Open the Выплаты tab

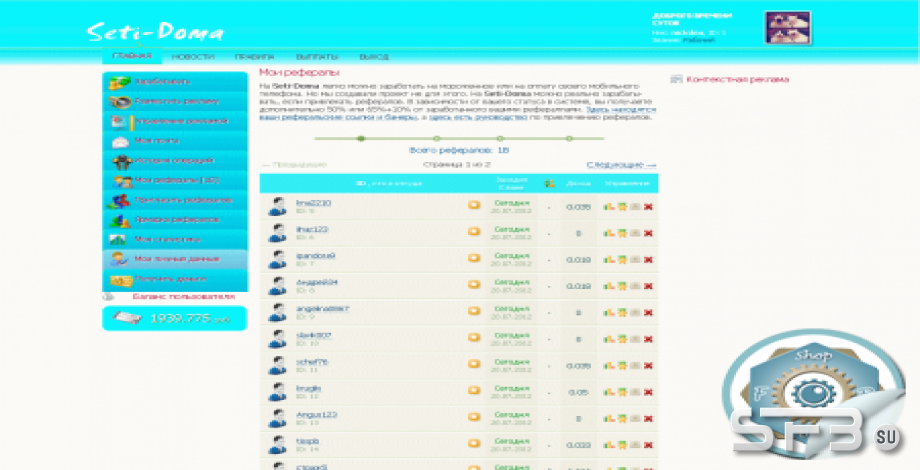click(x=317, y=57)
